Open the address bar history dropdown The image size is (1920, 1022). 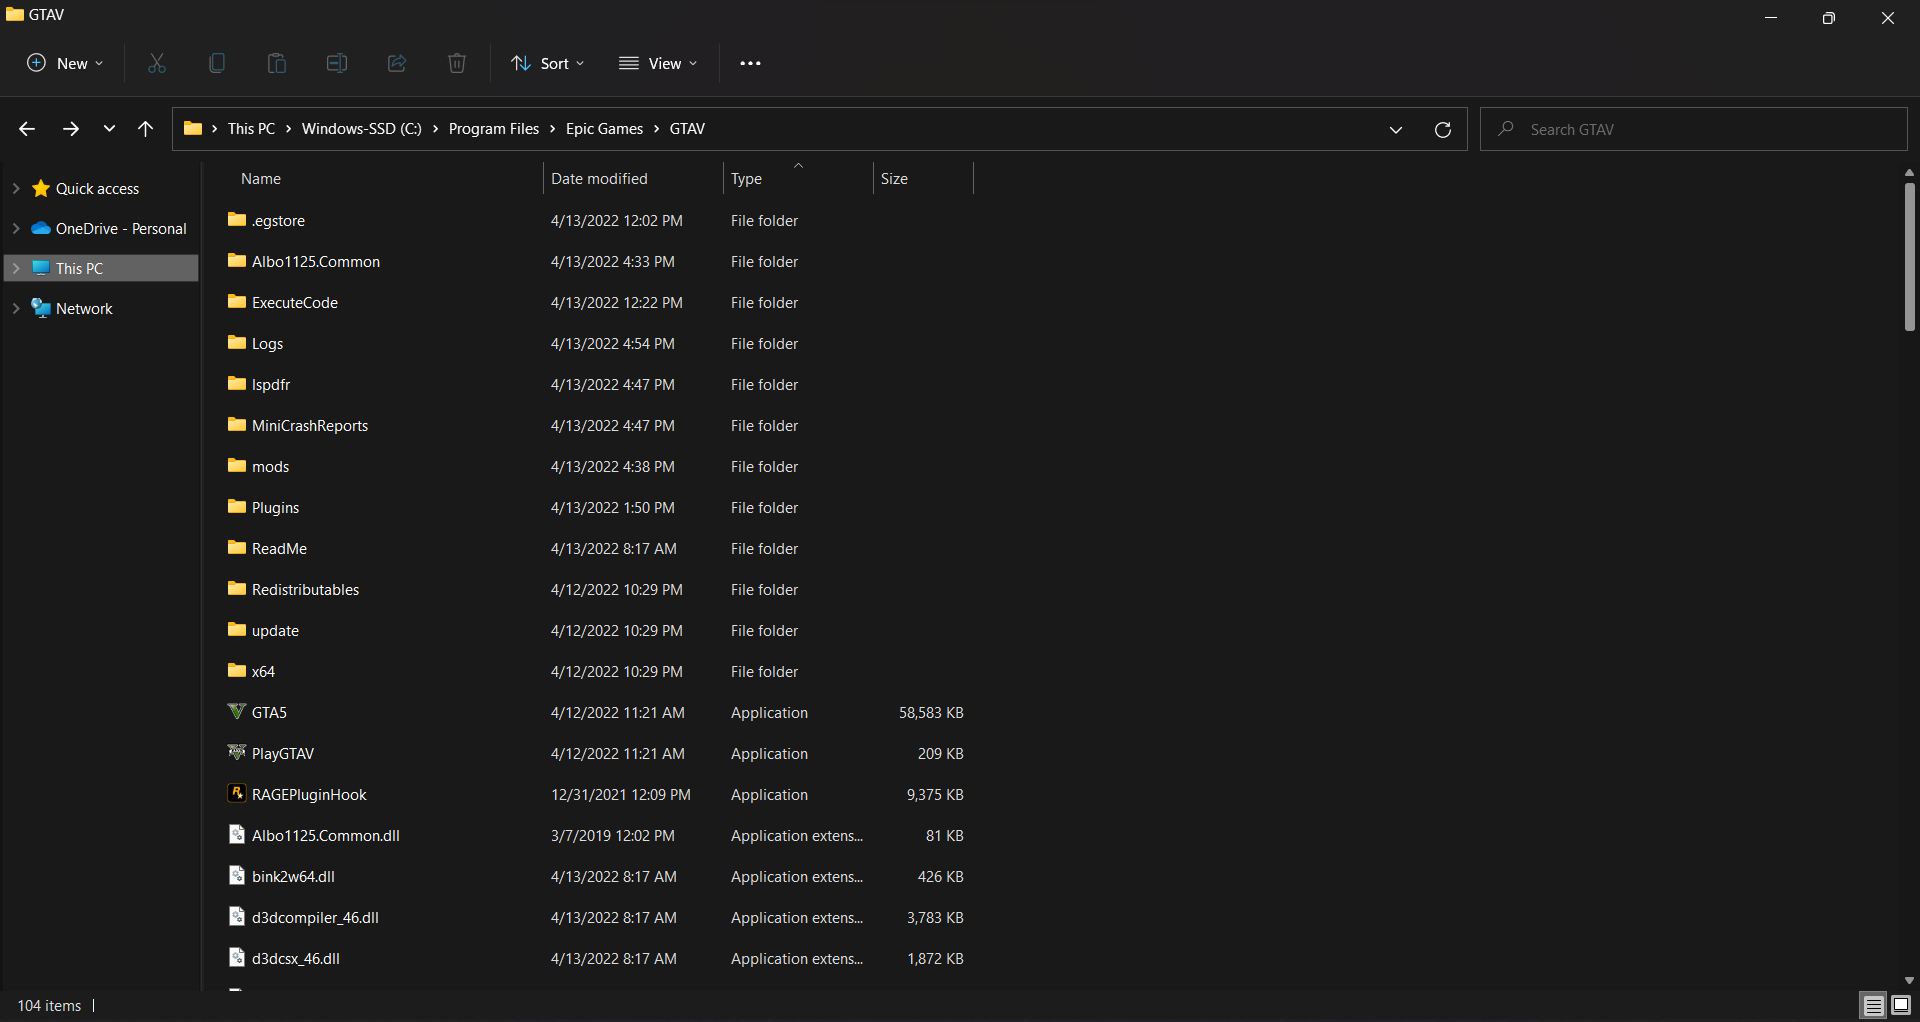[1396, 130]
